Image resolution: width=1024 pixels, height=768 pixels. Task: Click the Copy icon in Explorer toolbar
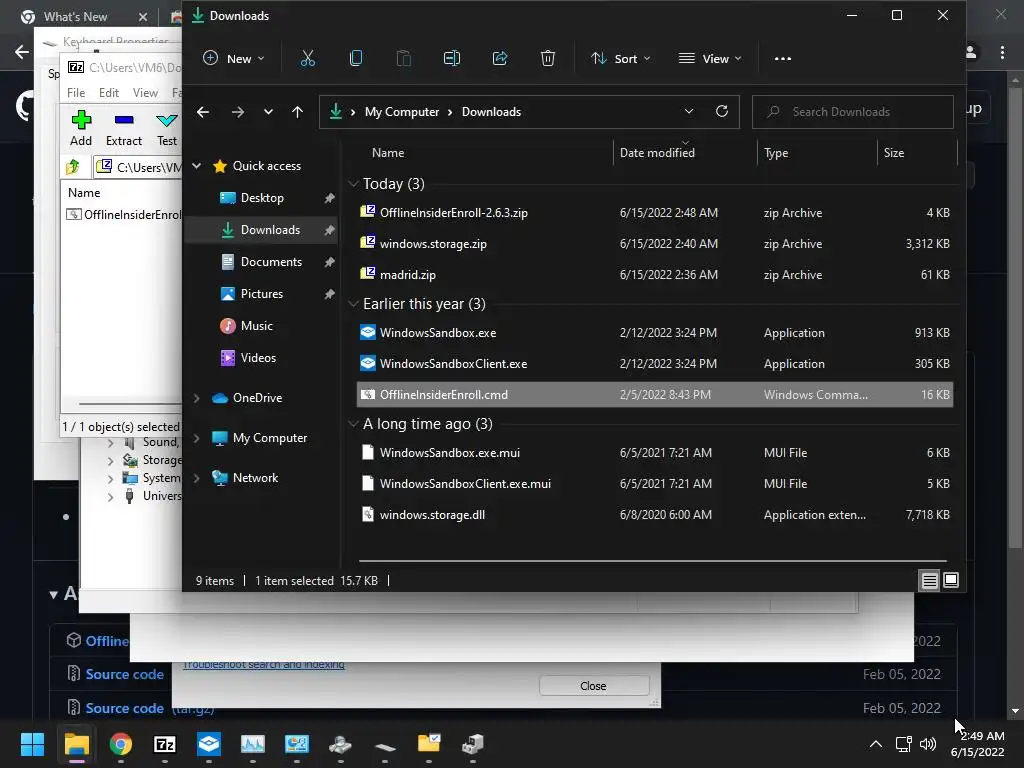point(356,58)
